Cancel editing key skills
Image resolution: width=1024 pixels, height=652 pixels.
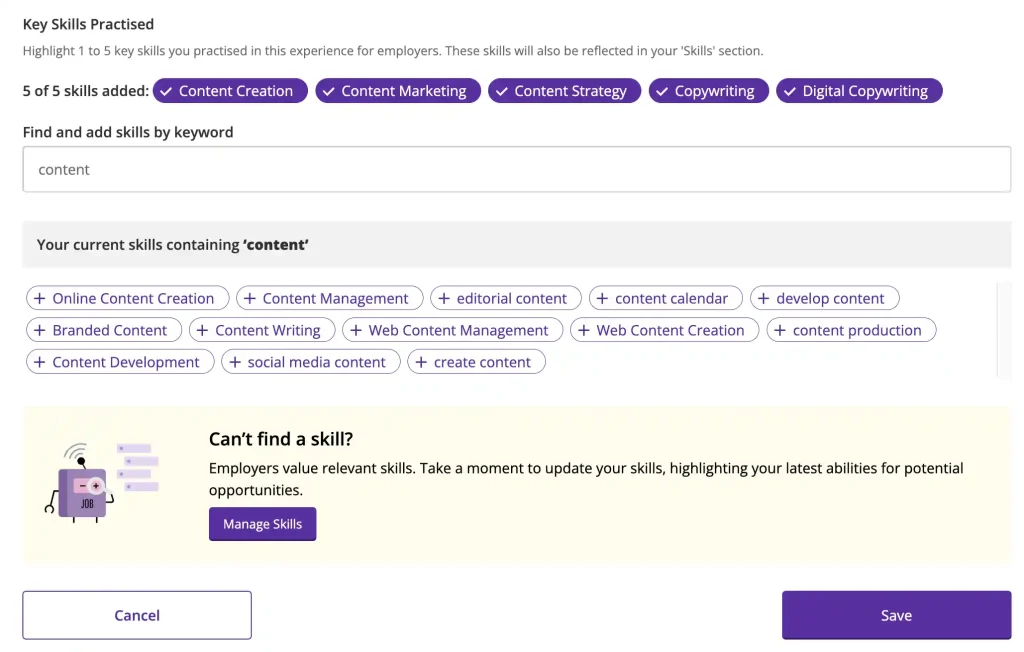coord(136,615)
